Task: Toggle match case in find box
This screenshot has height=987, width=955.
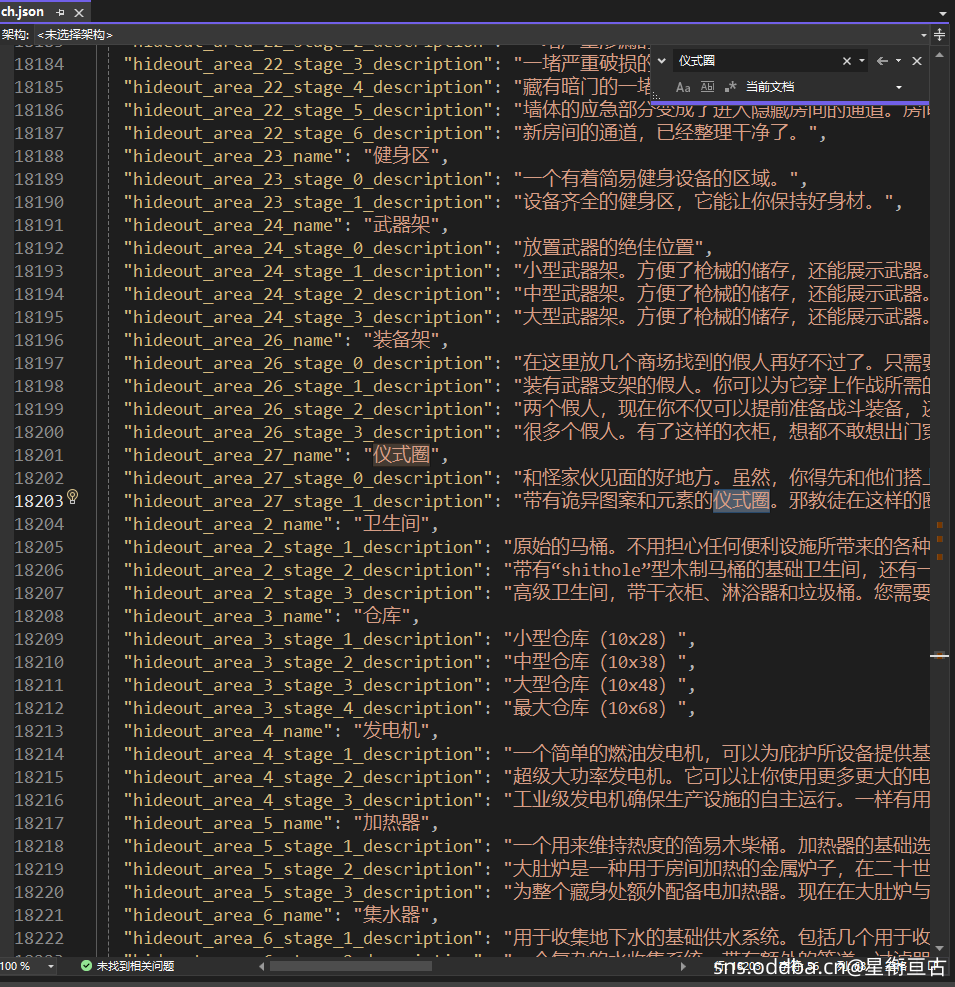Action: click(x=683, y=87)
